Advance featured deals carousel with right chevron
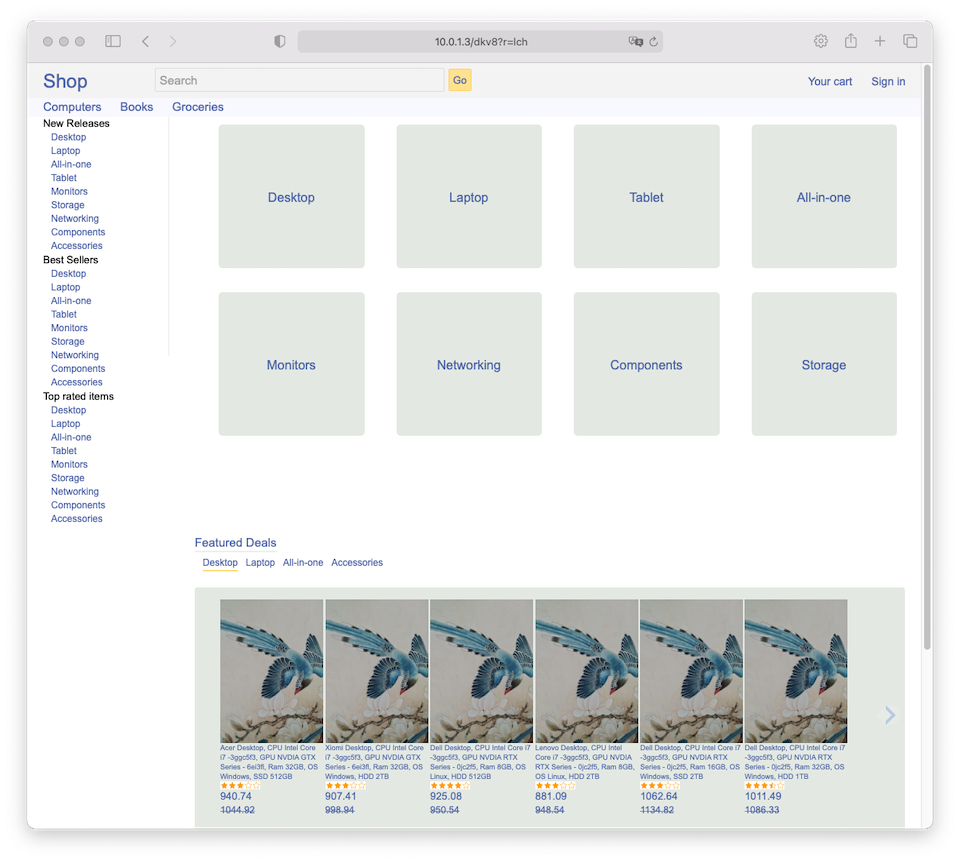 click(890, 715)
